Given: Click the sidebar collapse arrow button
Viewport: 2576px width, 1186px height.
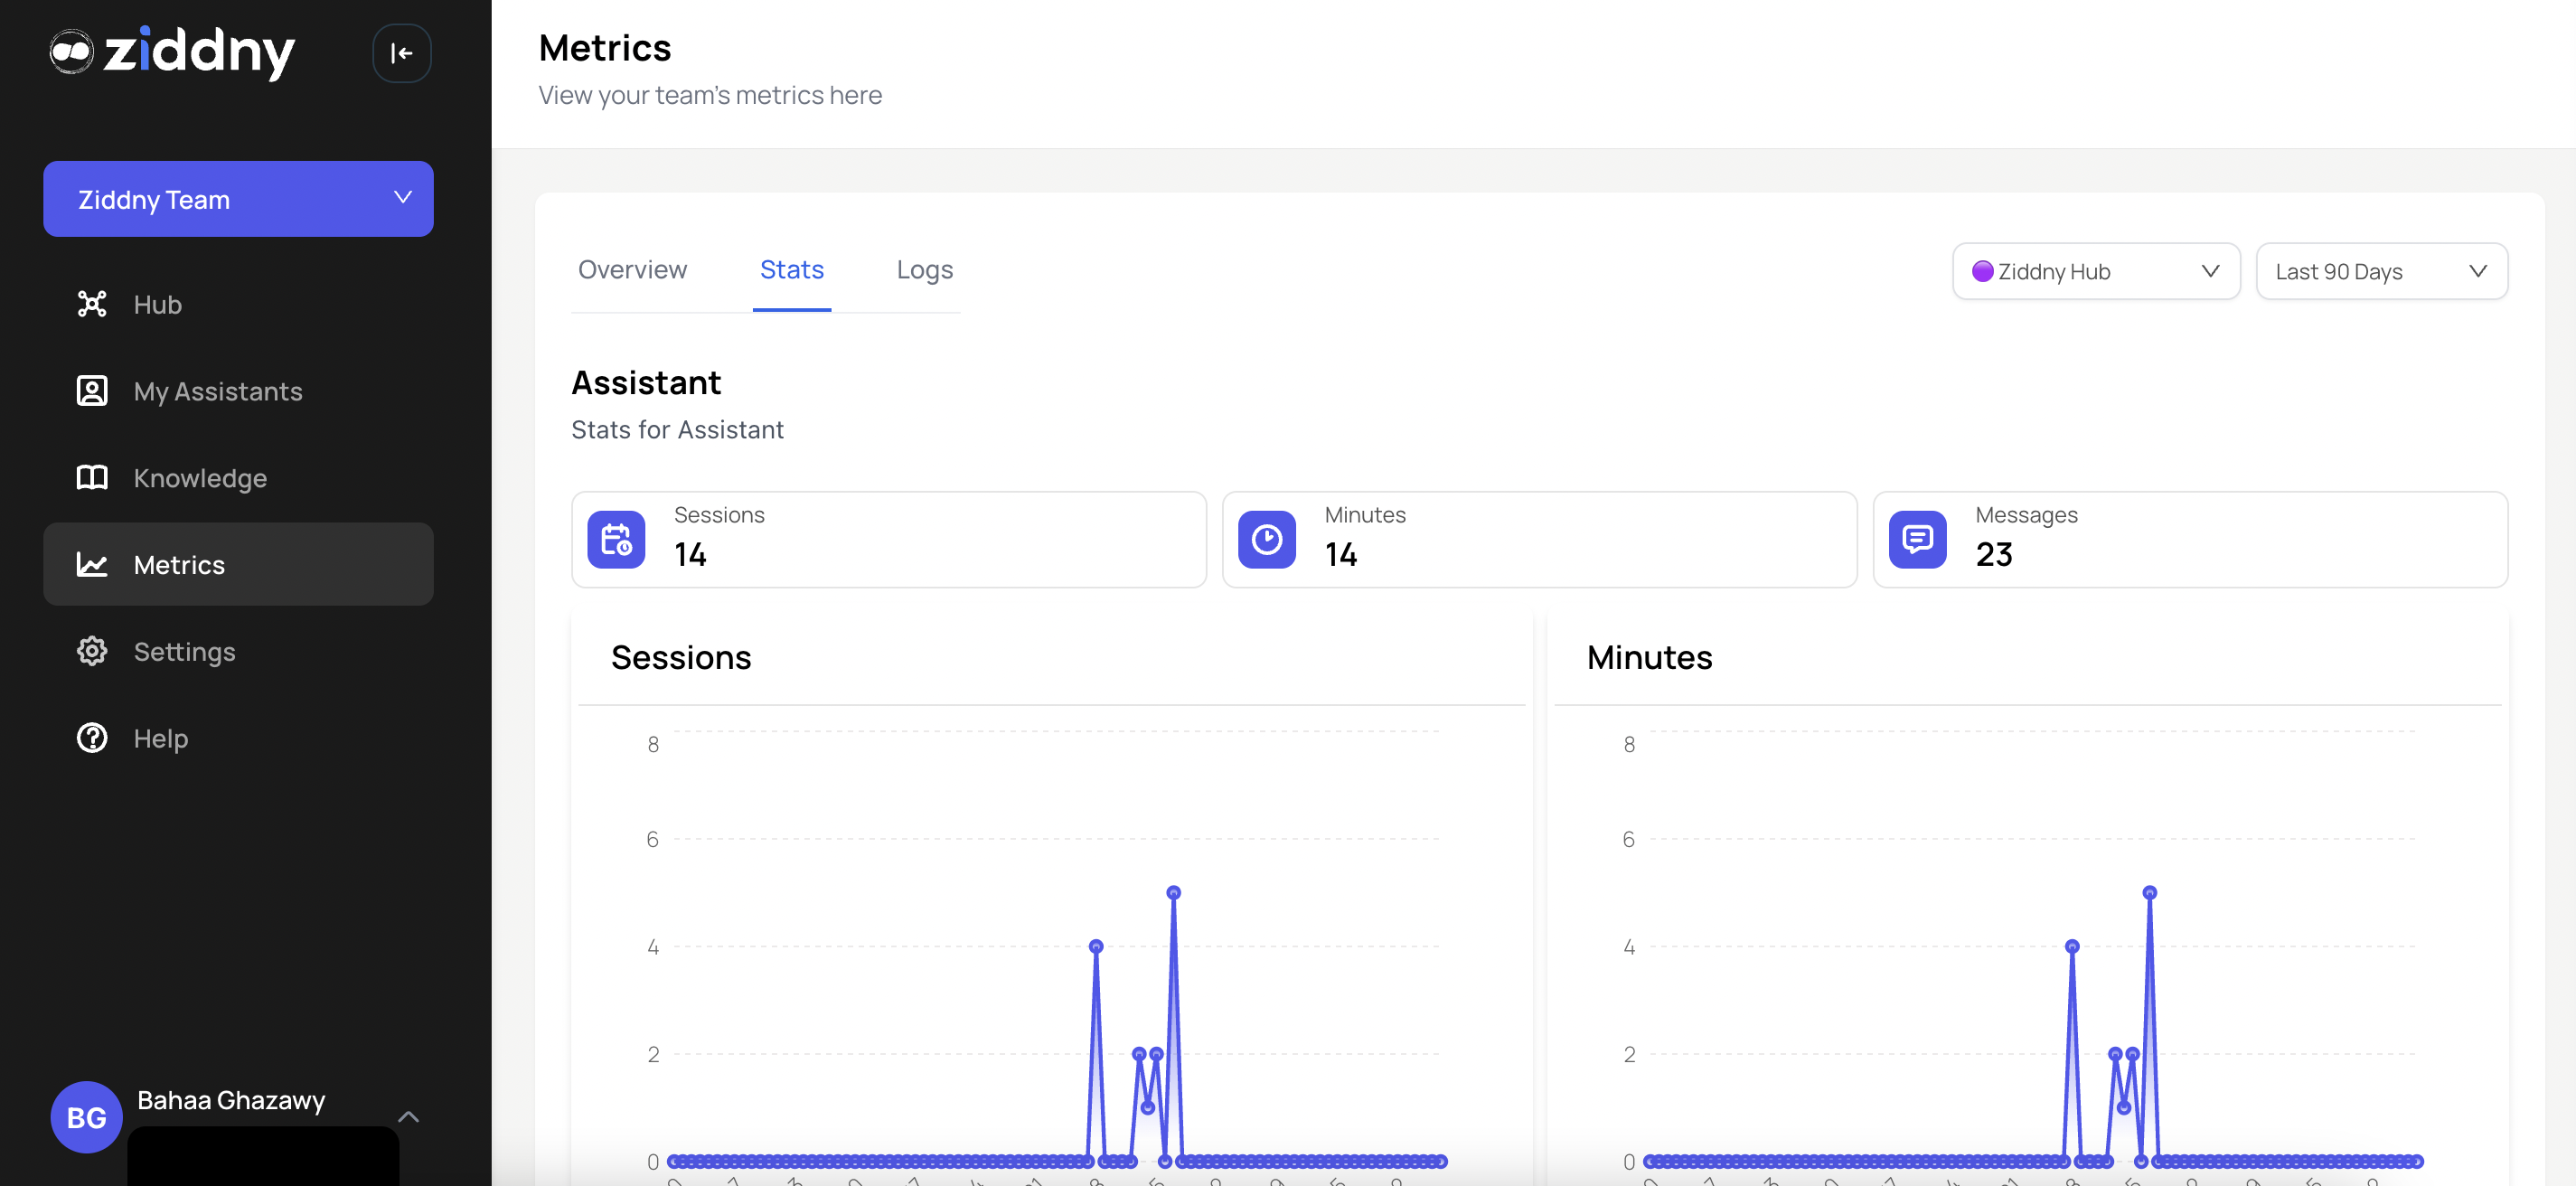Looking at the screenshot, I should click(x=401, y=53).
